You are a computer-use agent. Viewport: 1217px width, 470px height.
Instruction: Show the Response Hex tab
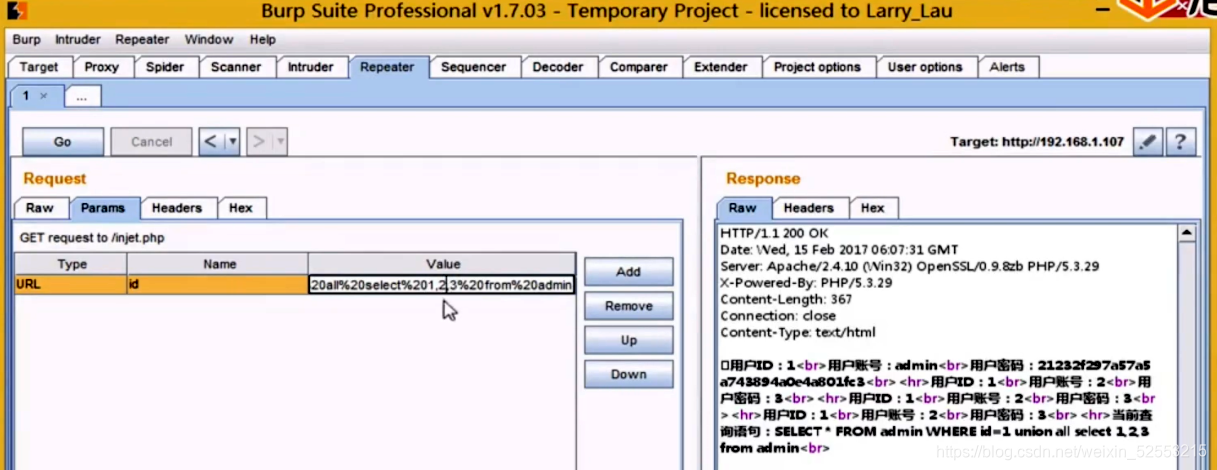(873, 208)
